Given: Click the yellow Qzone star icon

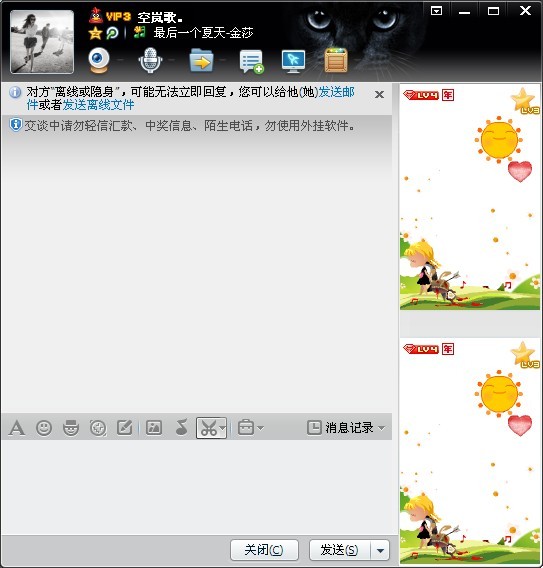Looking at the screenshot, I should point(95,33).
